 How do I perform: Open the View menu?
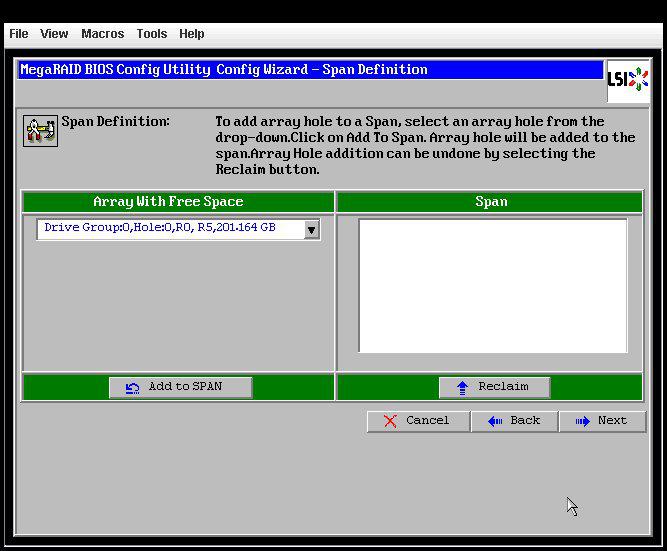point(54,34)
